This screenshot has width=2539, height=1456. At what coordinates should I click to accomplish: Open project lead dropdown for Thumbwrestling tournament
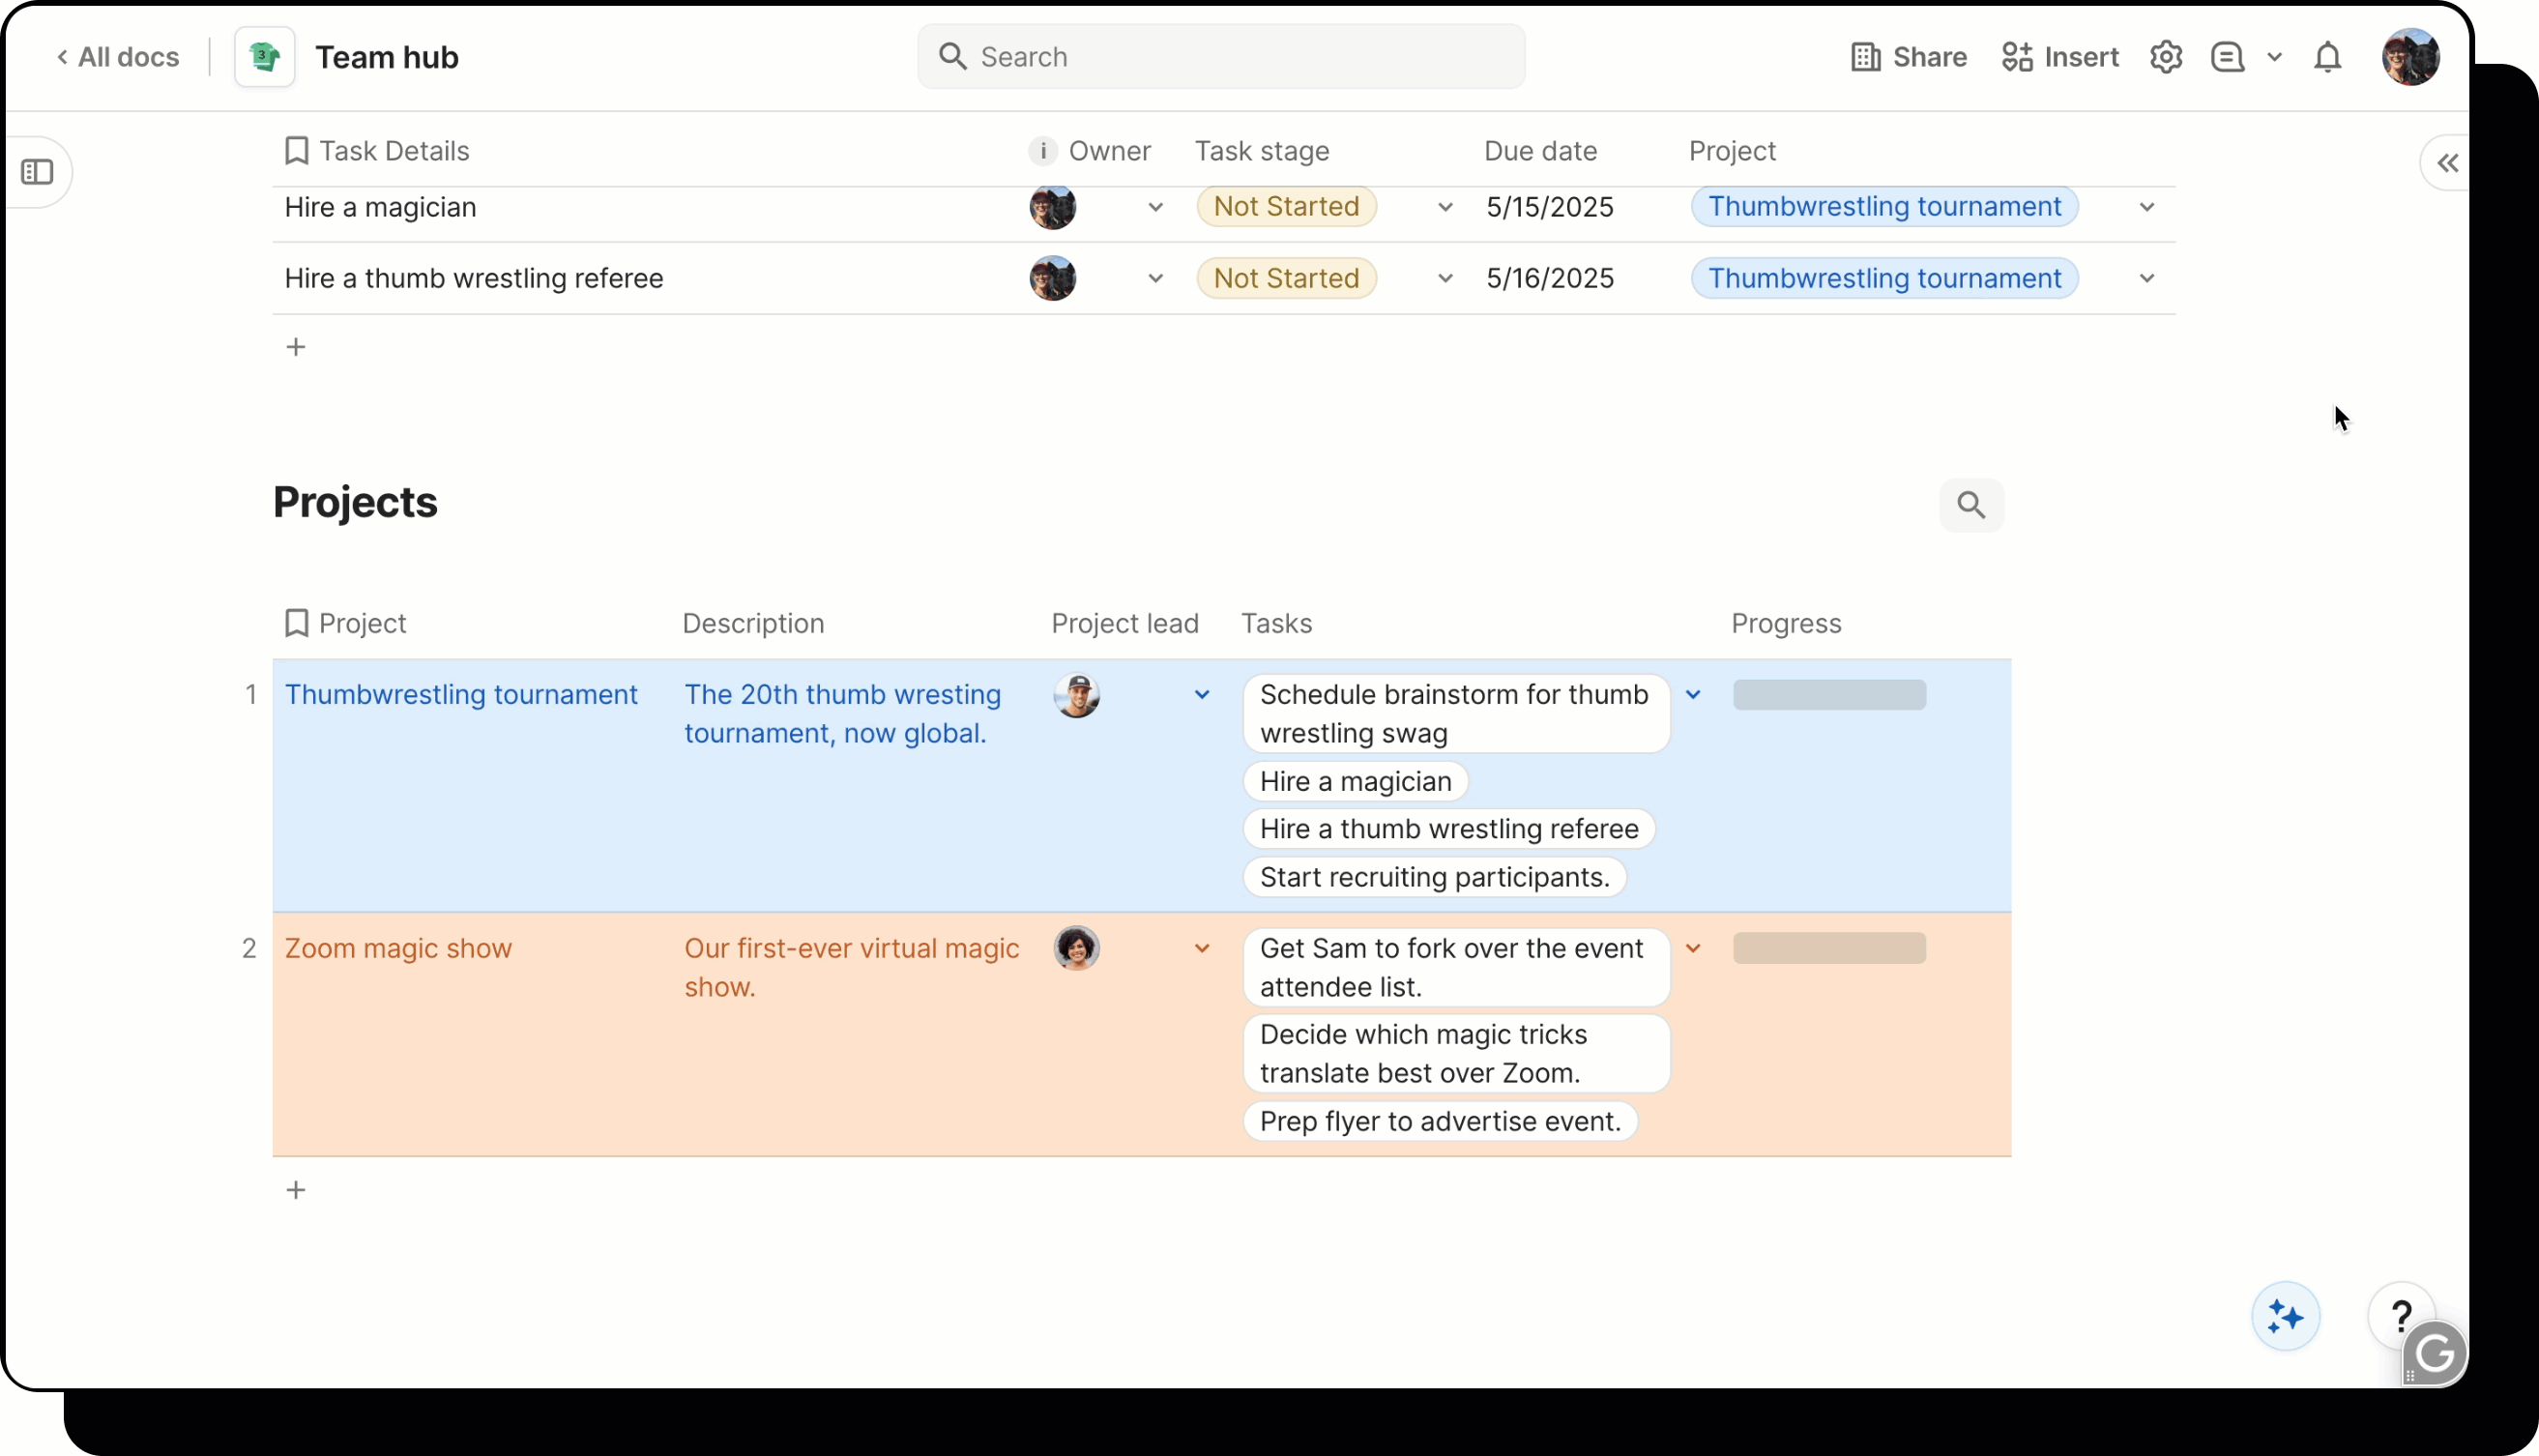(1202, 694)
